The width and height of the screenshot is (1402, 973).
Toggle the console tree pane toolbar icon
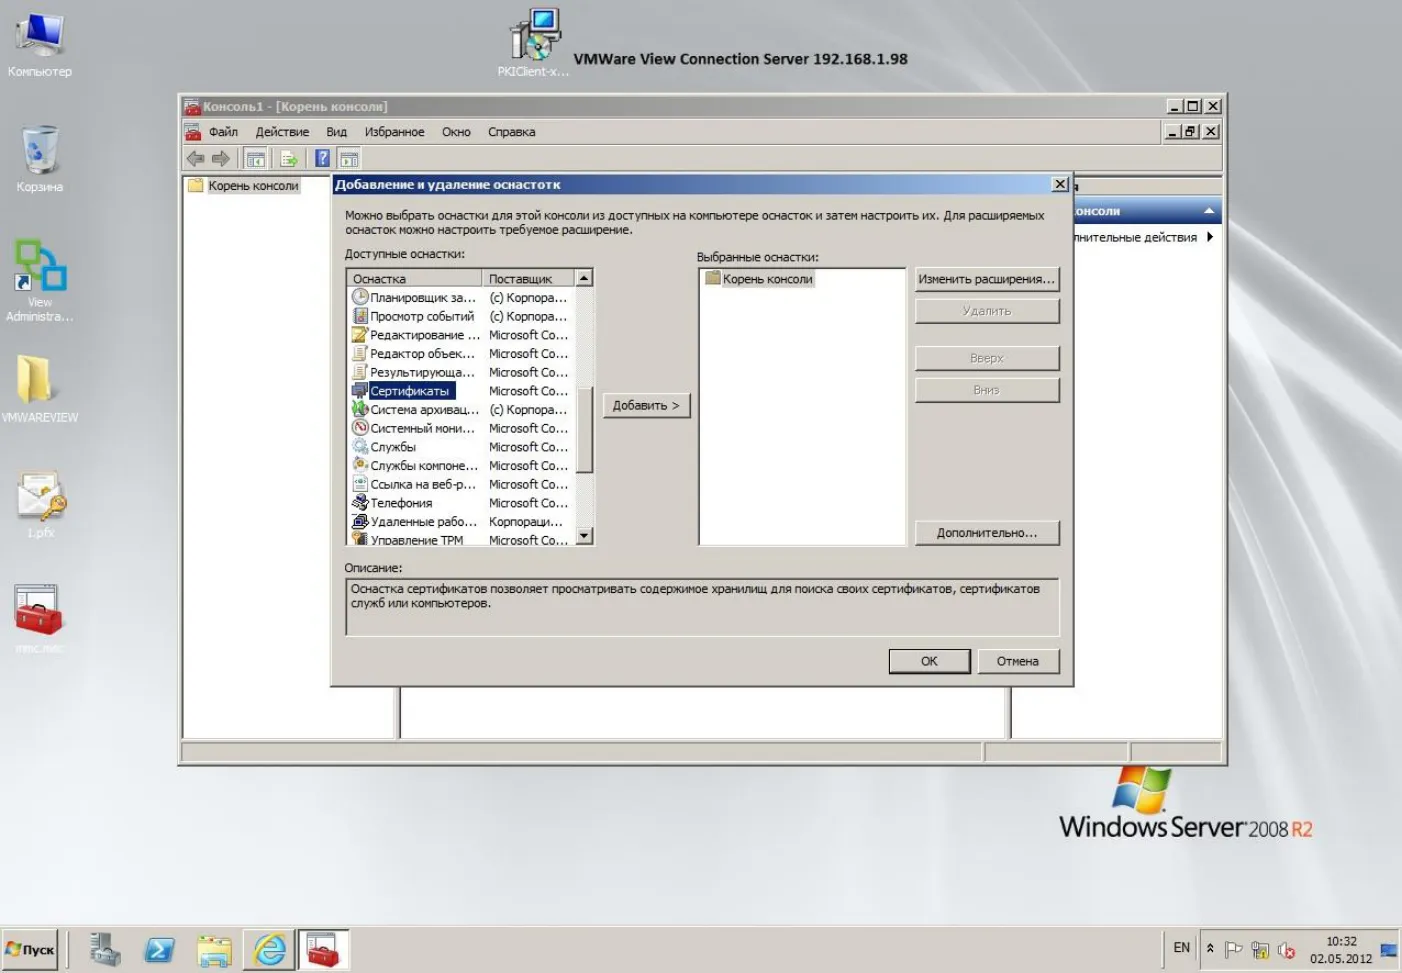(256, 159)
